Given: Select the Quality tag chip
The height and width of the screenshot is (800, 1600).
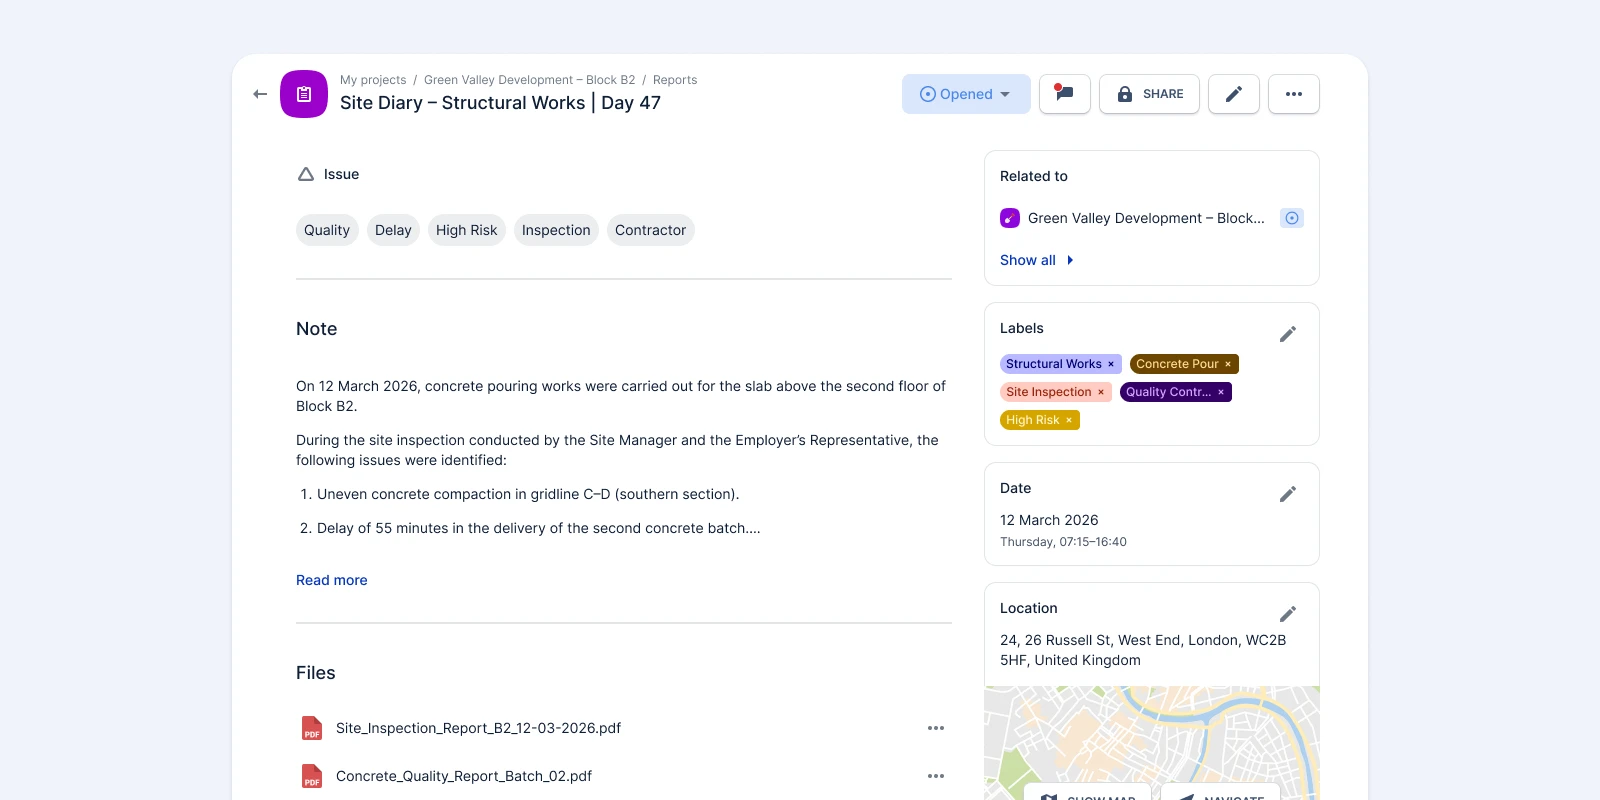Looking at the screenshot, I should 327,230.
